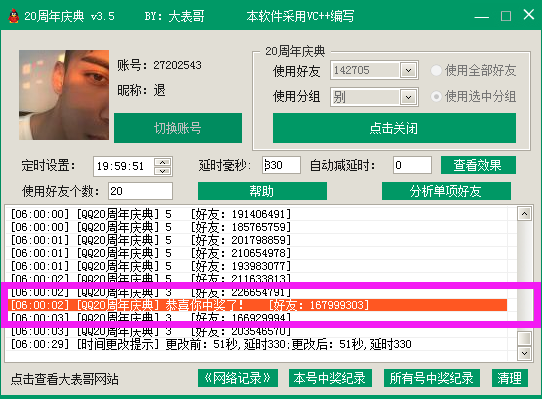Maximize the window
This screenshot has width=542, height=399.
point(506,16)
